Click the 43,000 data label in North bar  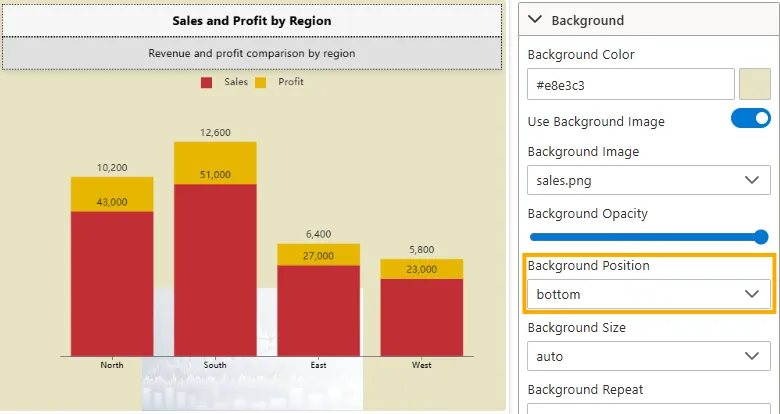[x=112, y=202]
